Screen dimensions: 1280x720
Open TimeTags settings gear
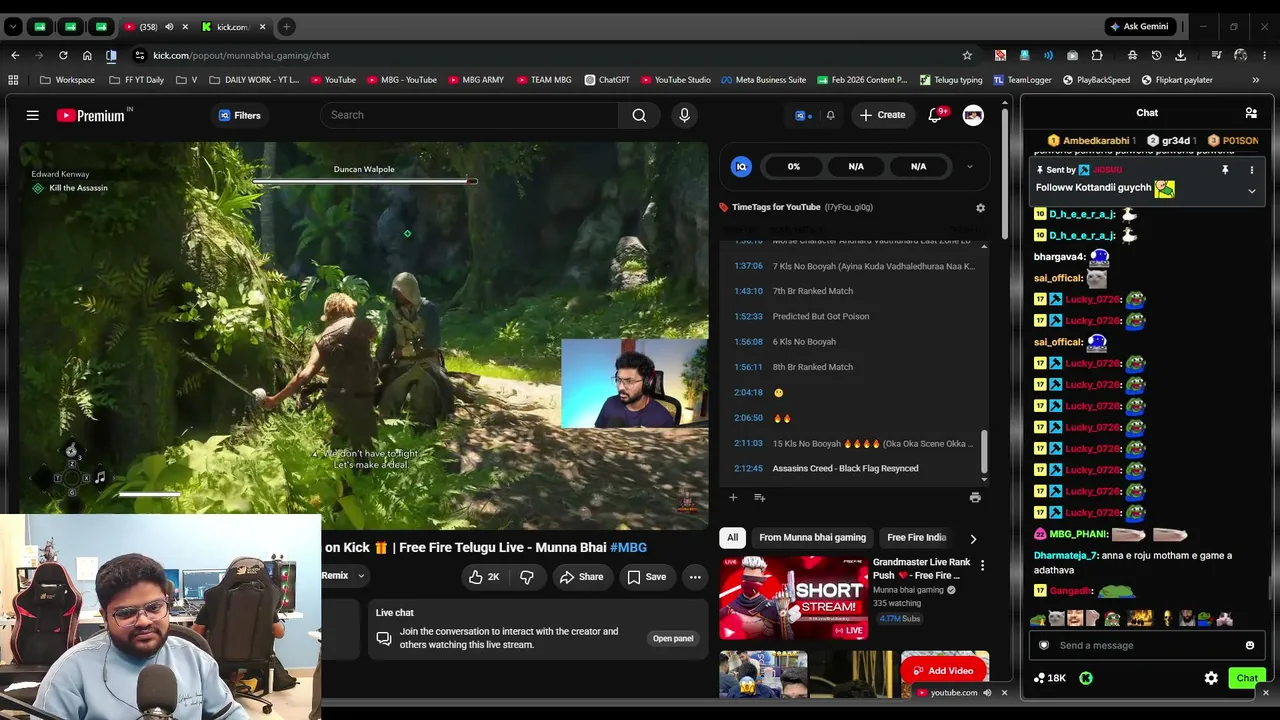[980, 208]
